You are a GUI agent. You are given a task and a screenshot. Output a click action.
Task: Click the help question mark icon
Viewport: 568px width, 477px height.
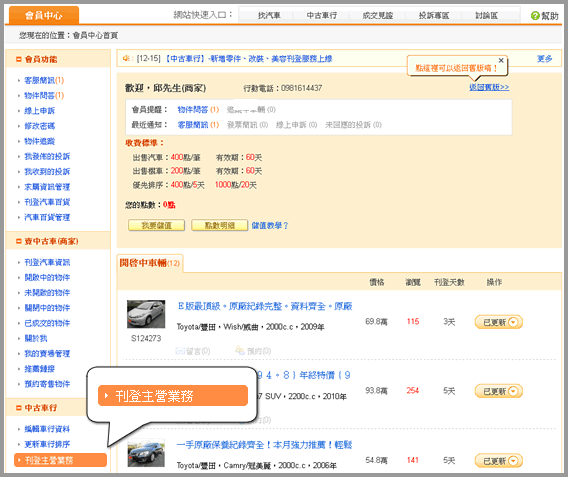pyautogui.click(x=535, y=16)
